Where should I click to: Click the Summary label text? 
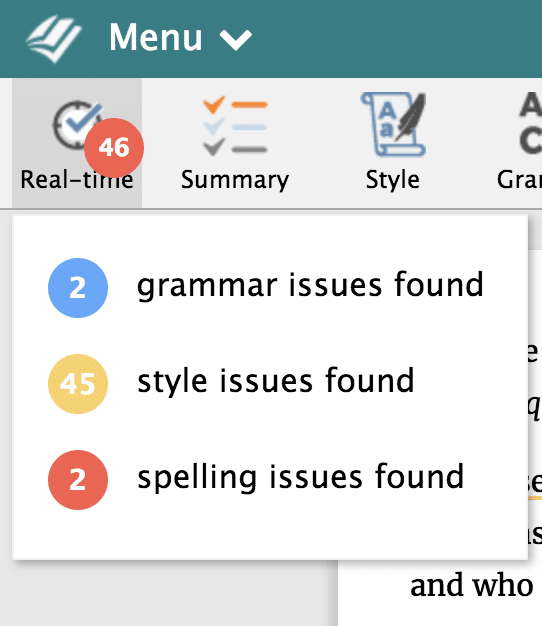click(235, 180)
